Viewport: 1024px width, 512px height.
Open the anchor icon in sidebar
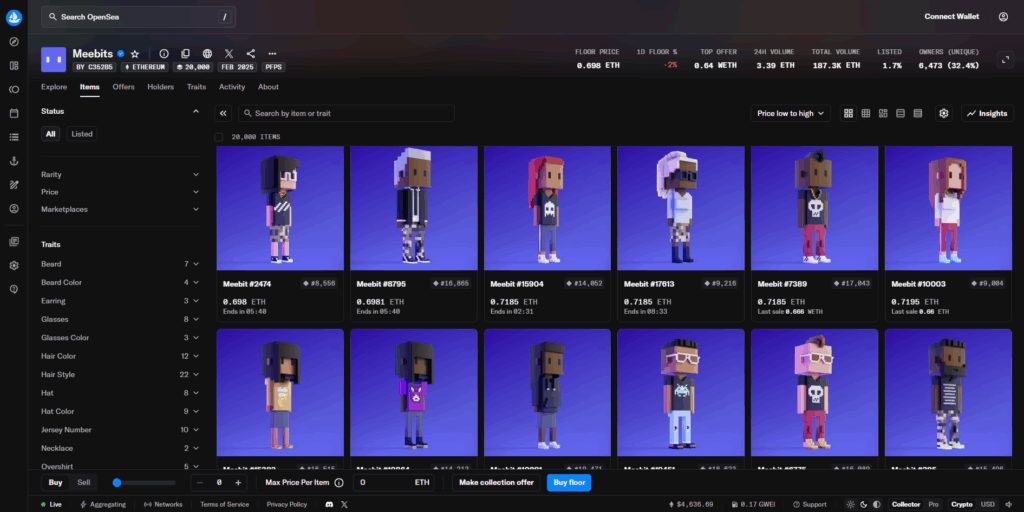tap(14, 161)
